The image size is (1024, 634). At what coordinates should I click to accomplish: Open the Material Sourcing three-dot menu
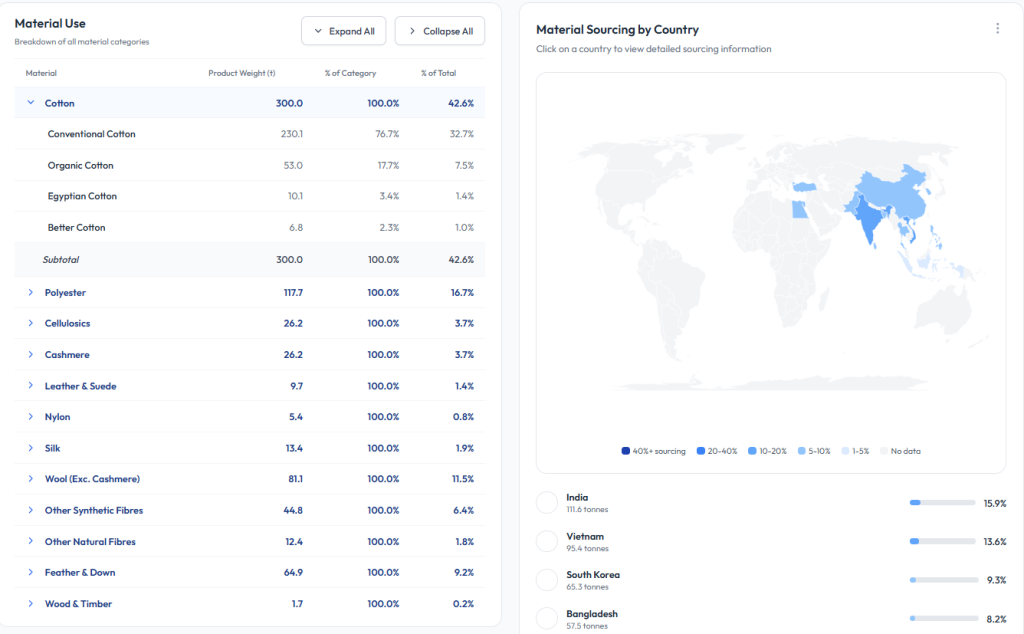point(997,29)
